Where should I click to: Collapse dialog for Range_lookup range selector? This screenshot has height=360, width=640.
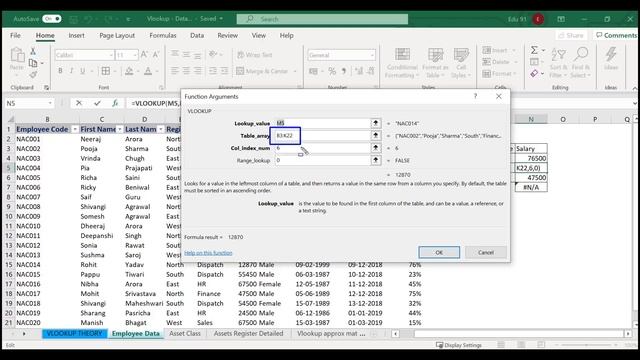(376, 160)
